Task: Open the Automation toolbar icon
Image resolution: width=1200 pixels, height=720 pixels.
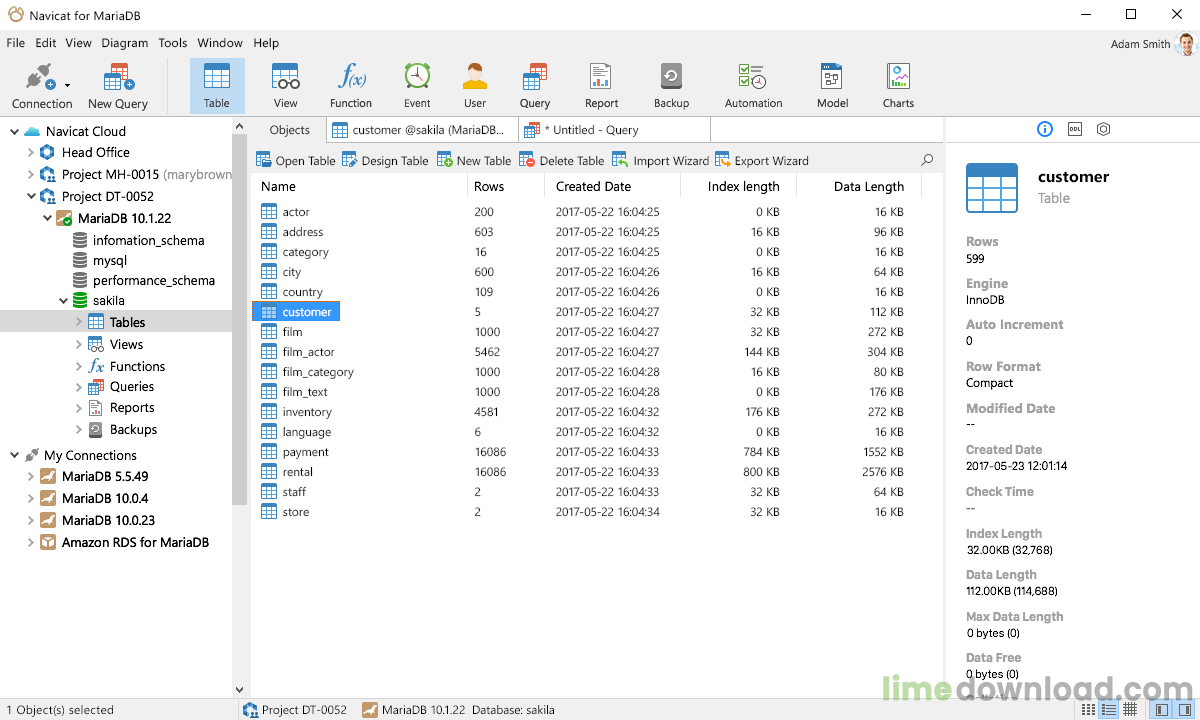Action: point(753,87)
